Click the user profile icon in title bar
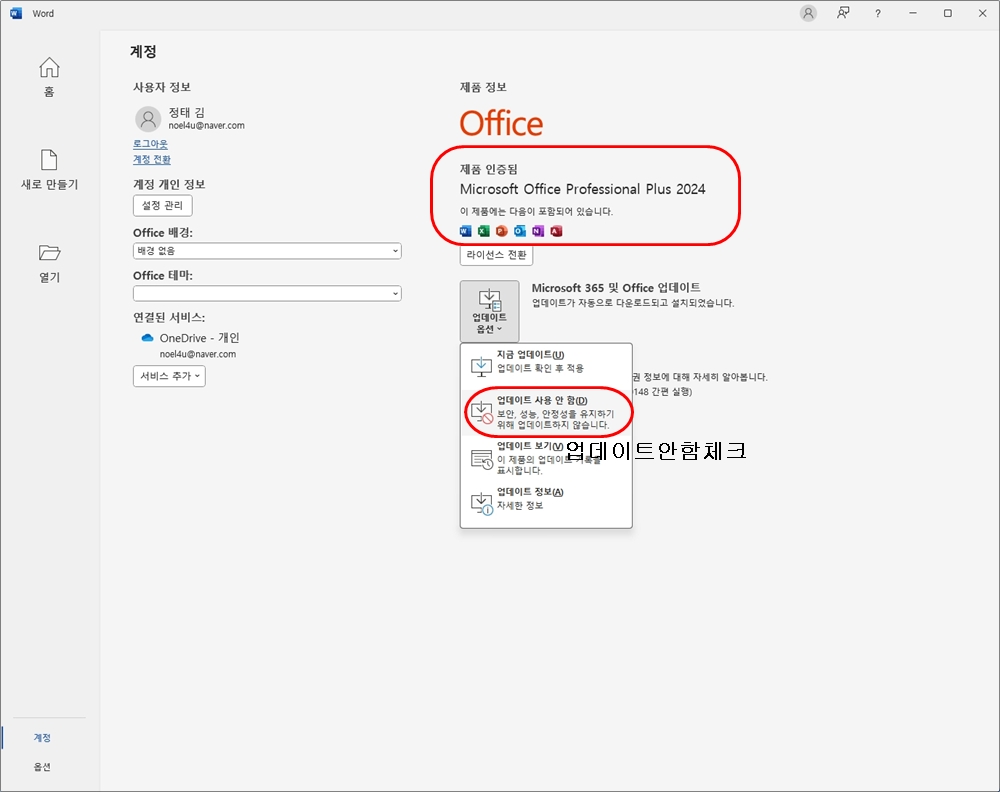The height and width of the screenshot is (792, 1000). 808,13
